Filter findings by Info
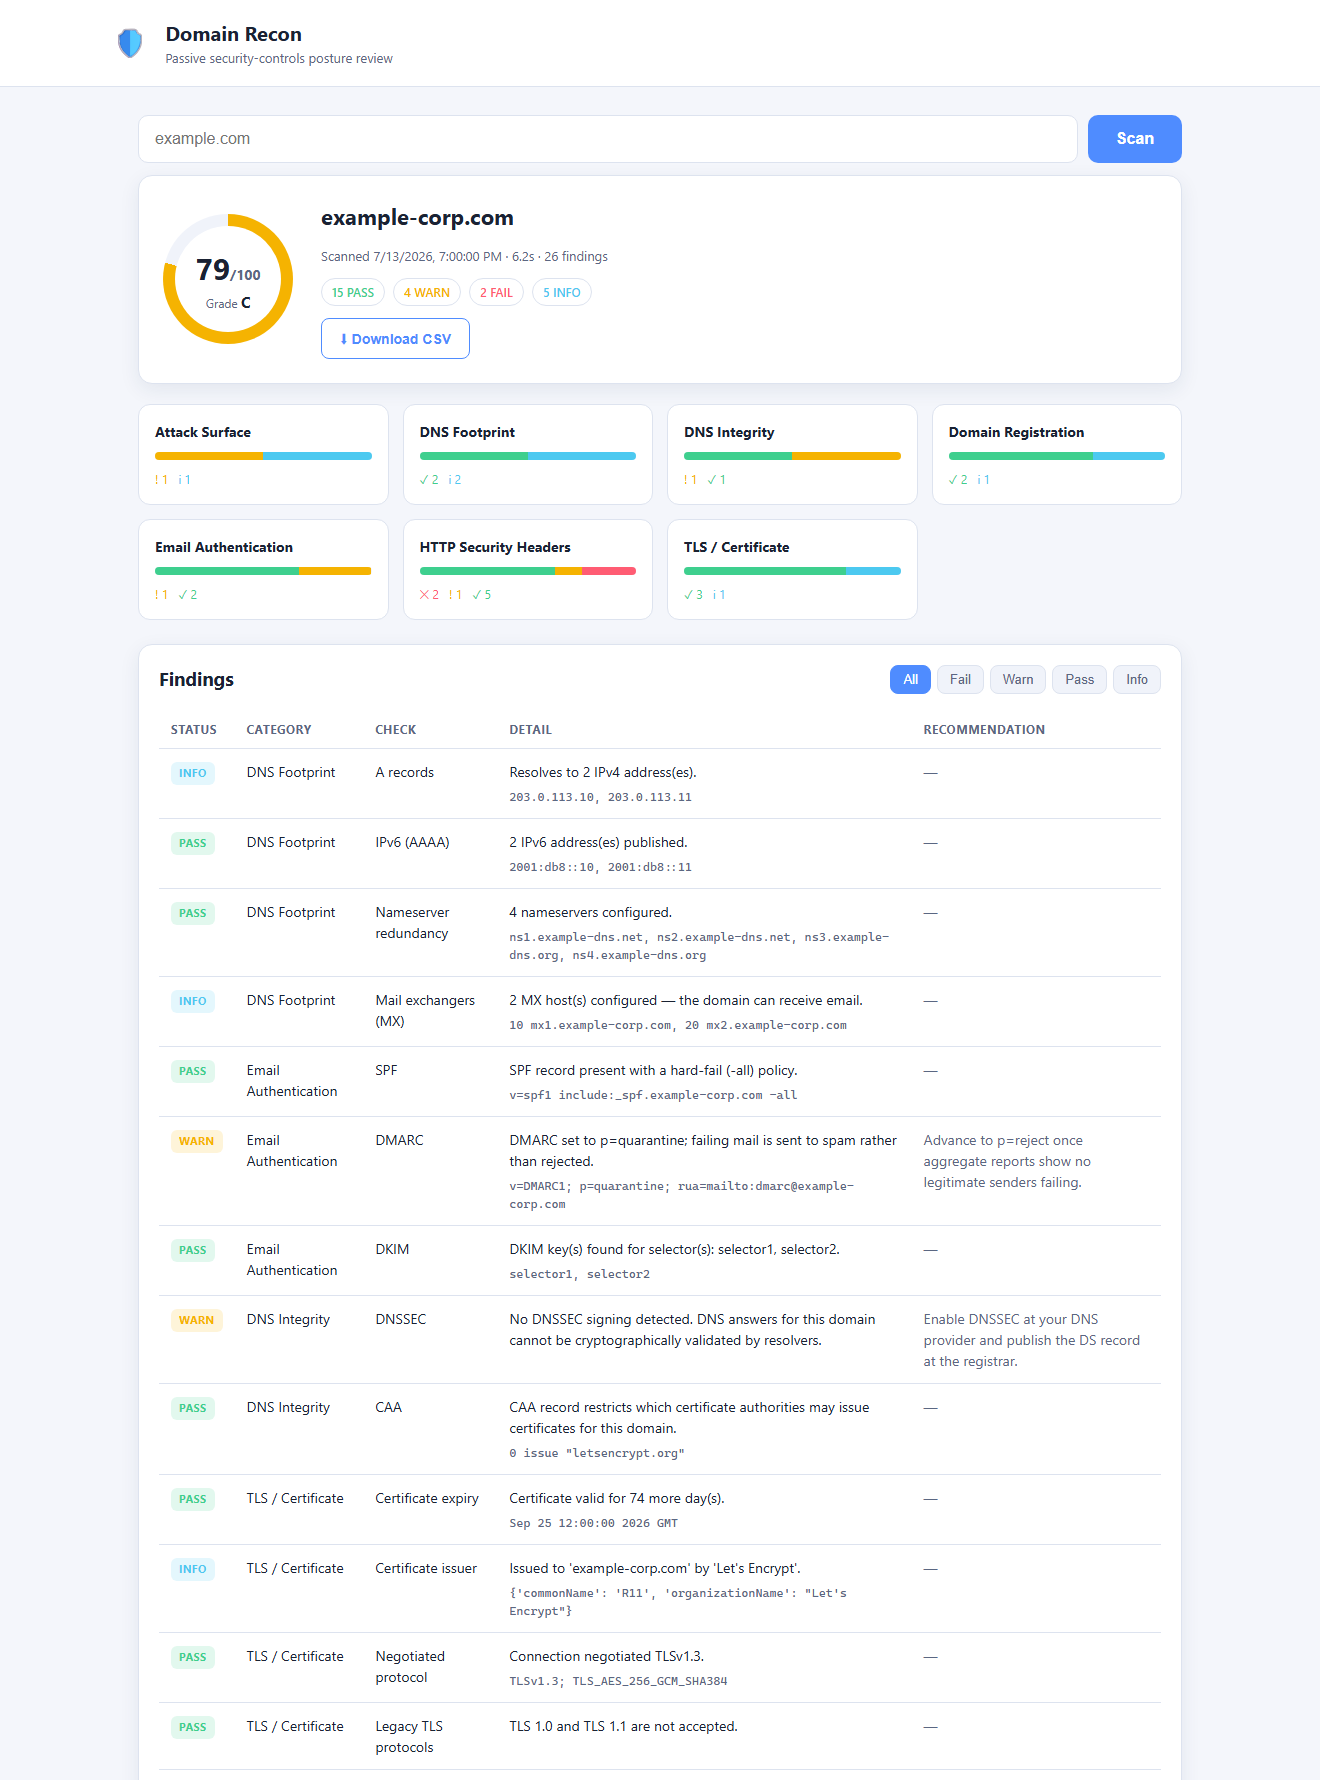1320x1780 pixels. click(x=1137, y=680)
